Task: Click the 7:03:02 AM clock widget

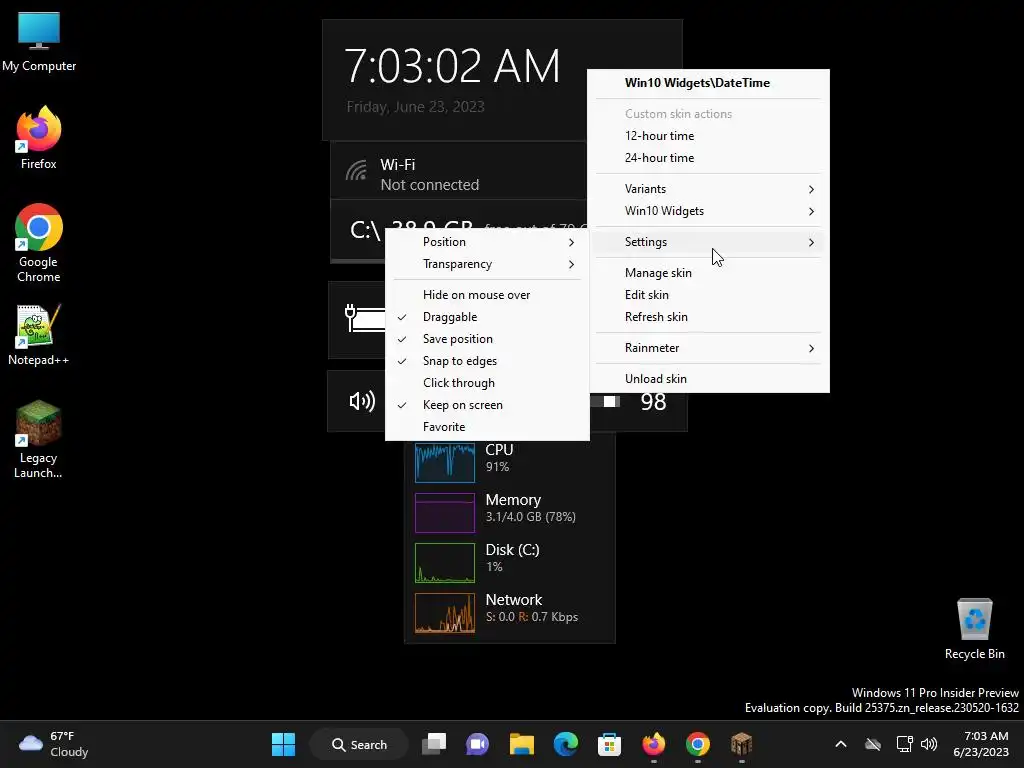Action: pos(452,65)
